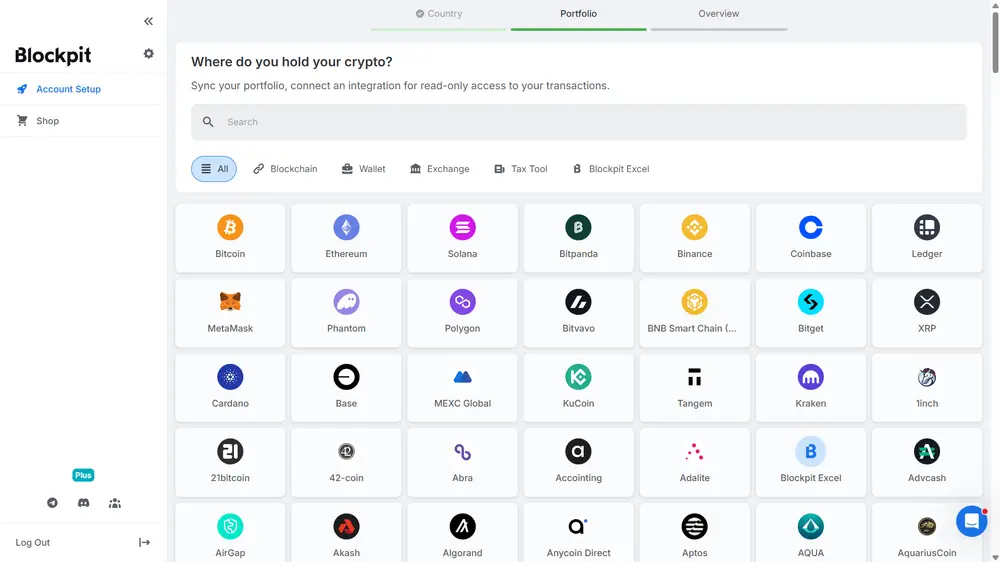Open settings gear next to Blockpit logo
1000x562 pixels.
(x=149, y=54)
